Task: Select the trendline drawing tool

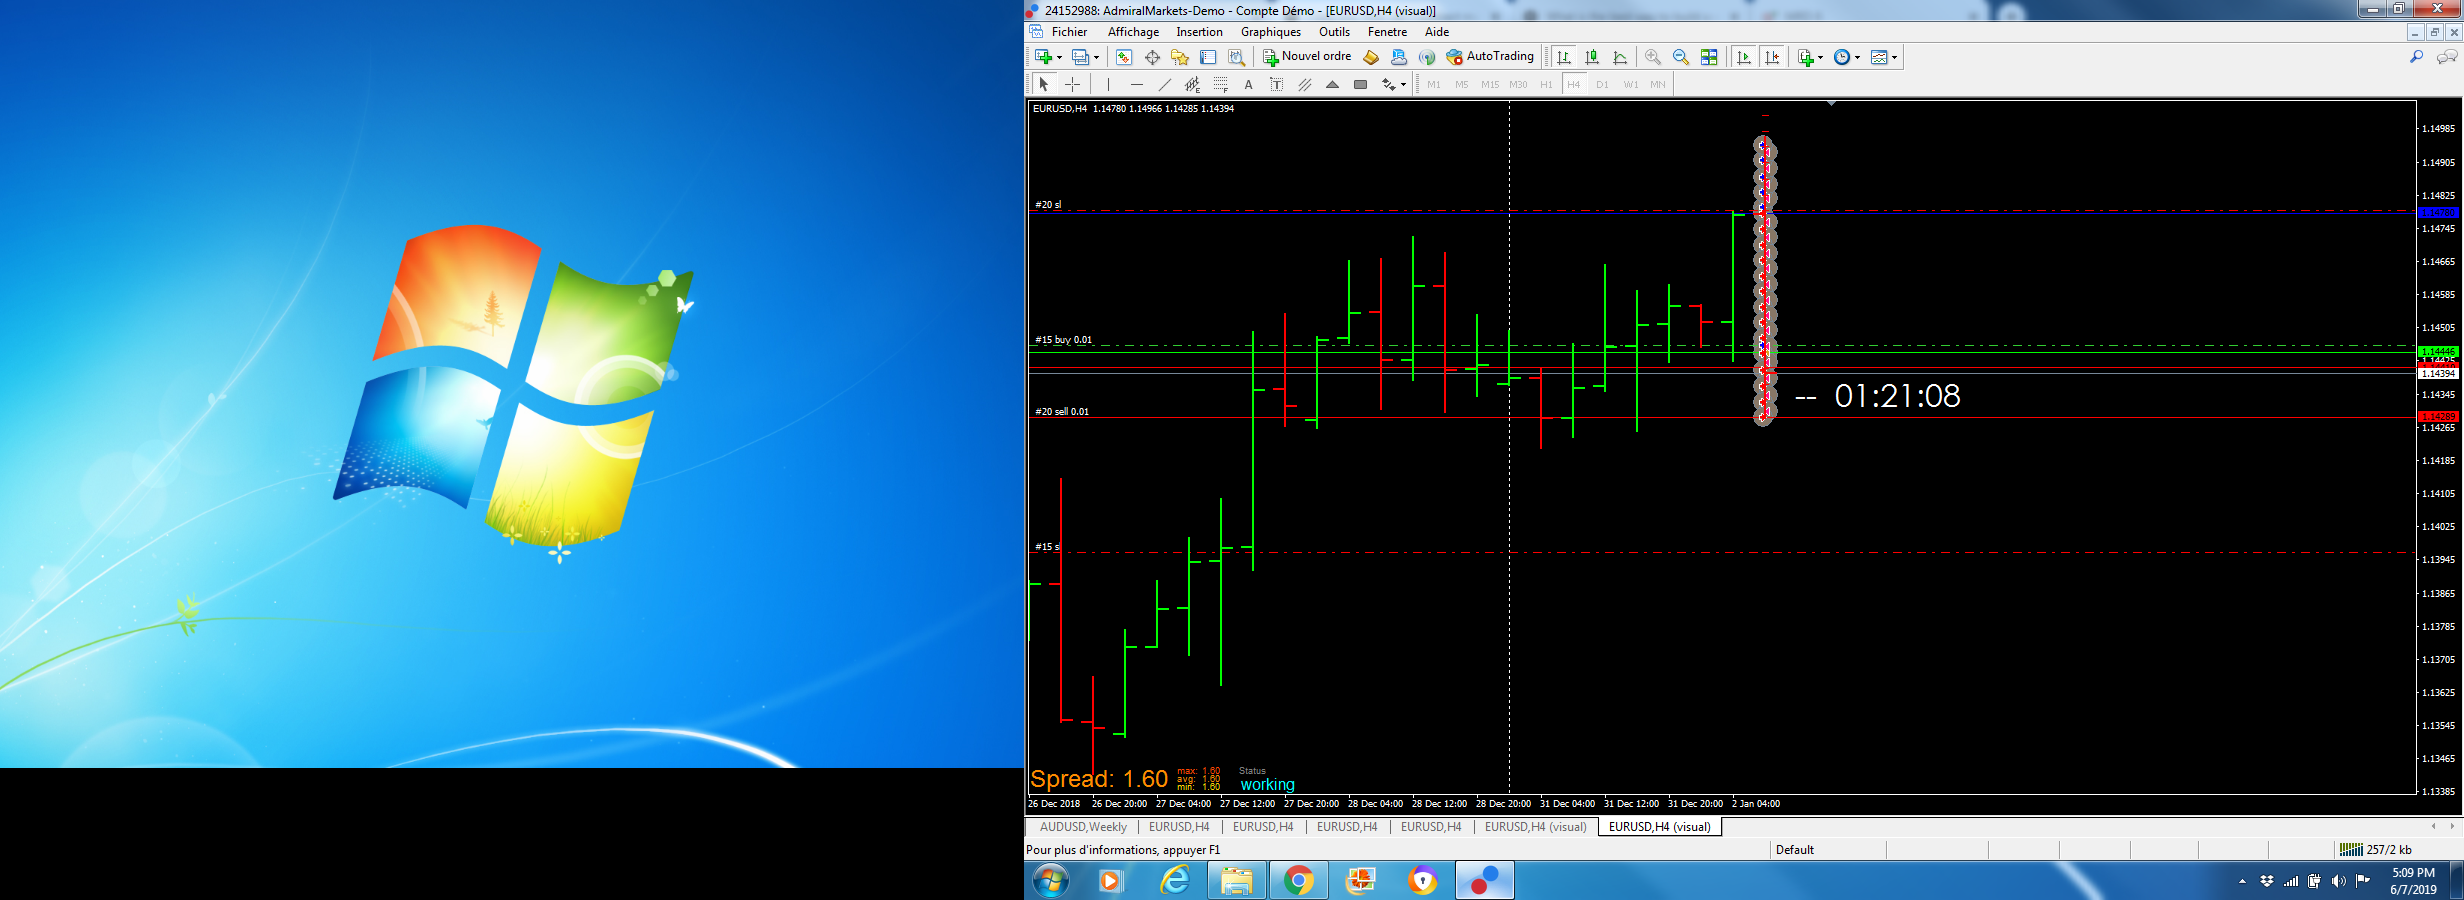Action: [x=1164, y=84]
